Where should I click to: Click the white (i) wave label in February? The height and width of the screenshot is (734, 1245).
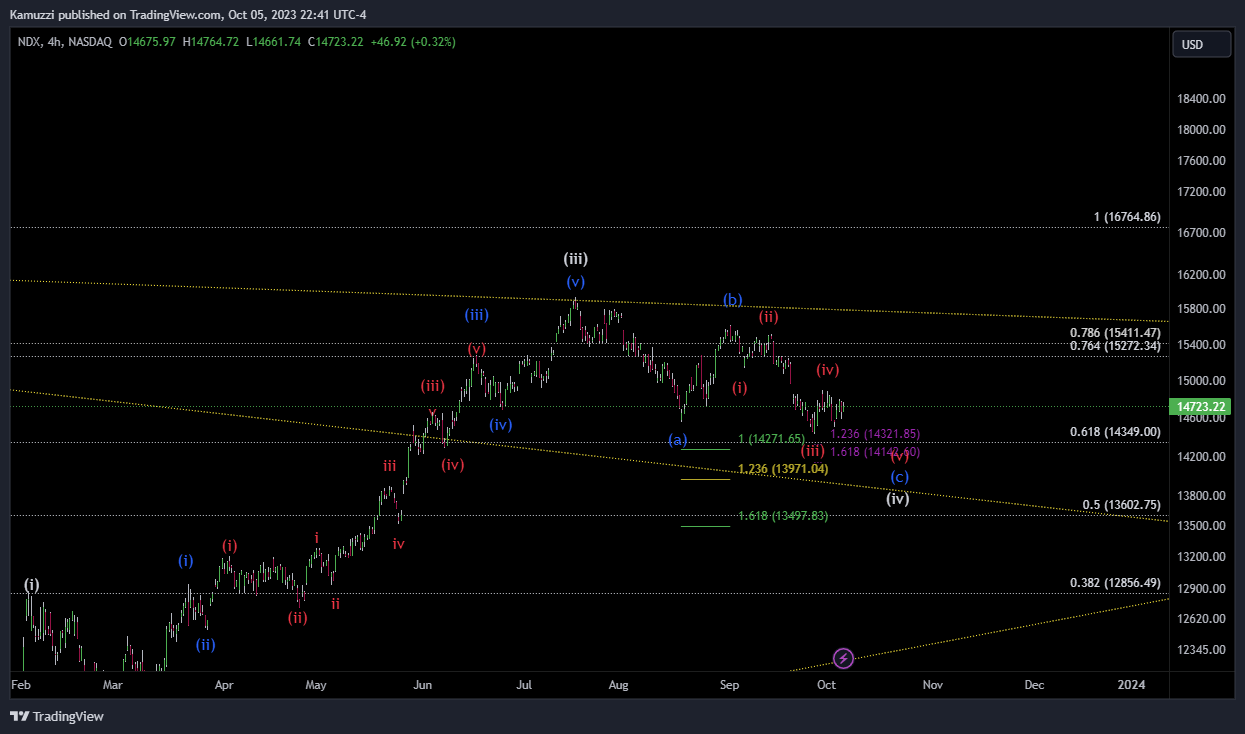32,585
